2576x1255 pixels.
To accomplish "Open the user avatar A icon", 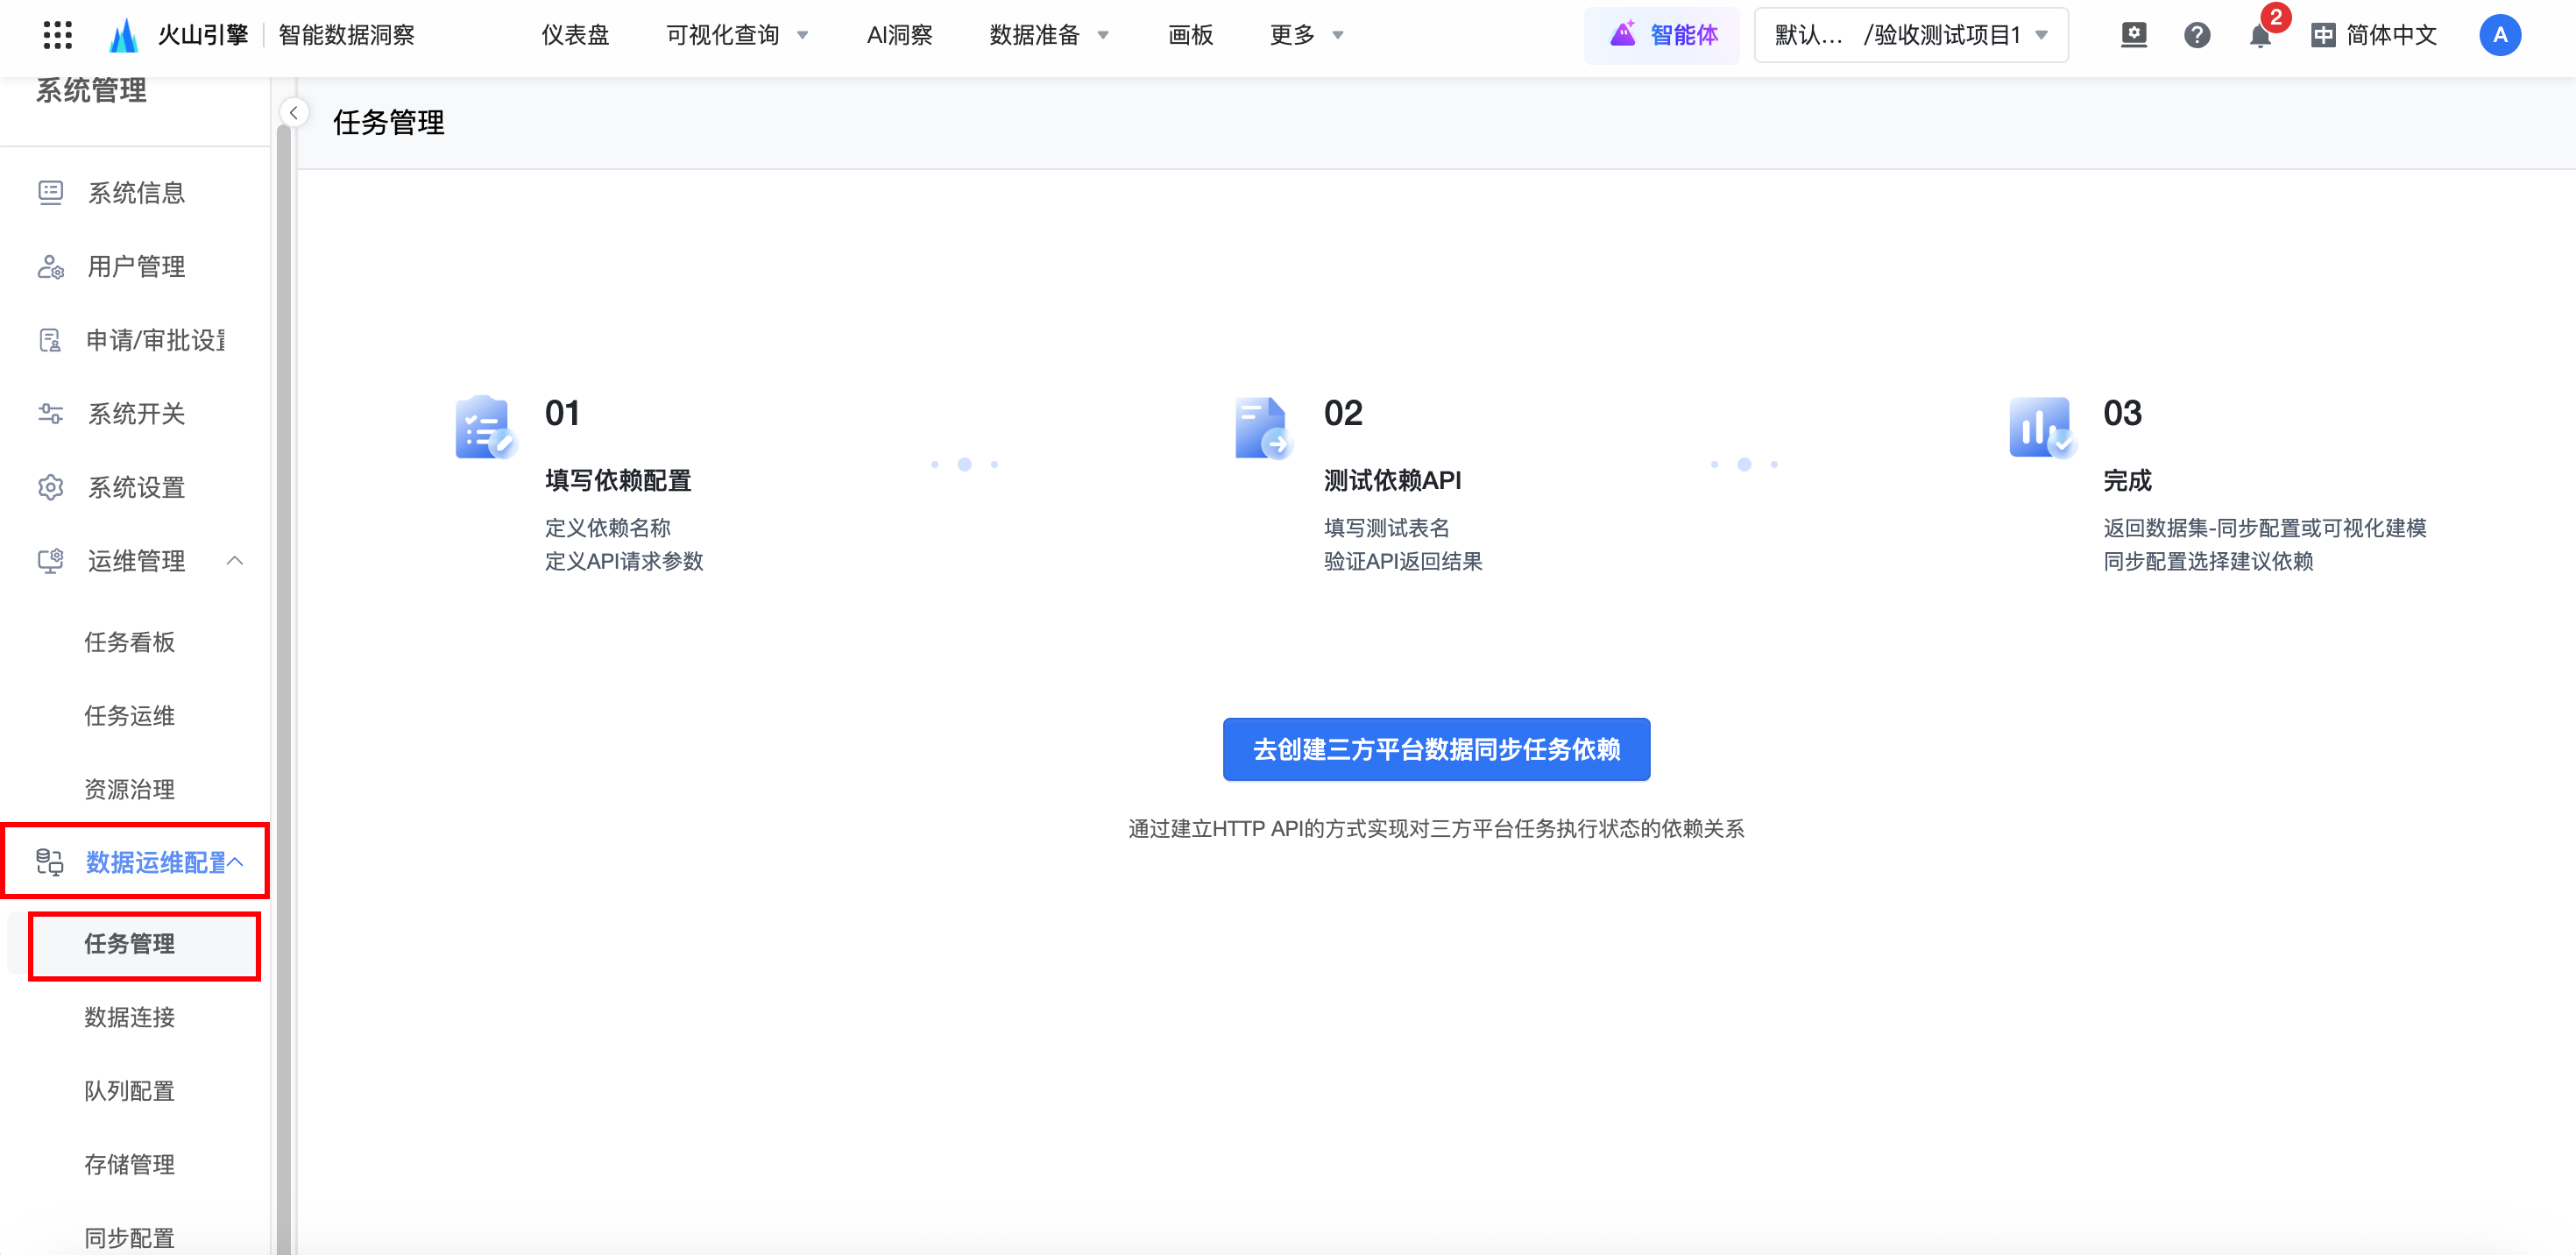I will click(2499, 36).
